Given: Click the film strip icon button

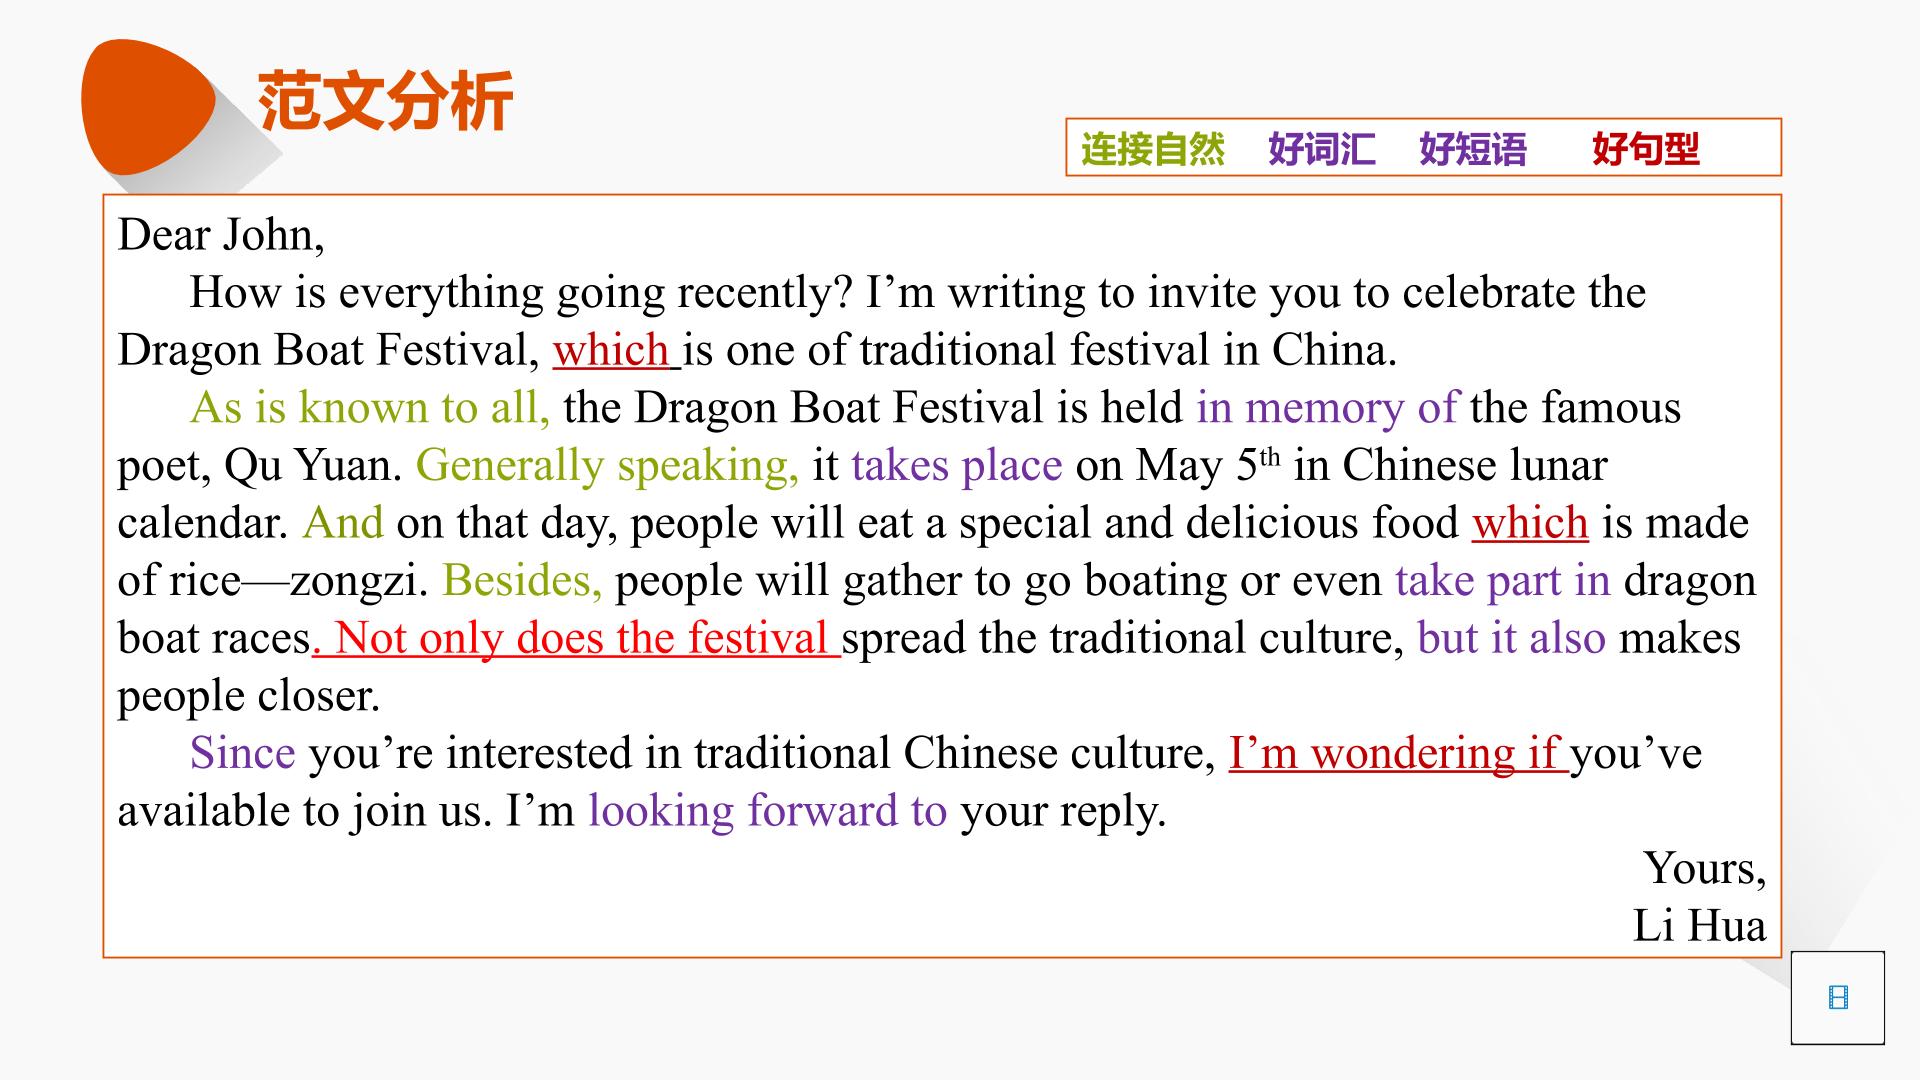Looking at the screenshot, I should (1837, 997).
